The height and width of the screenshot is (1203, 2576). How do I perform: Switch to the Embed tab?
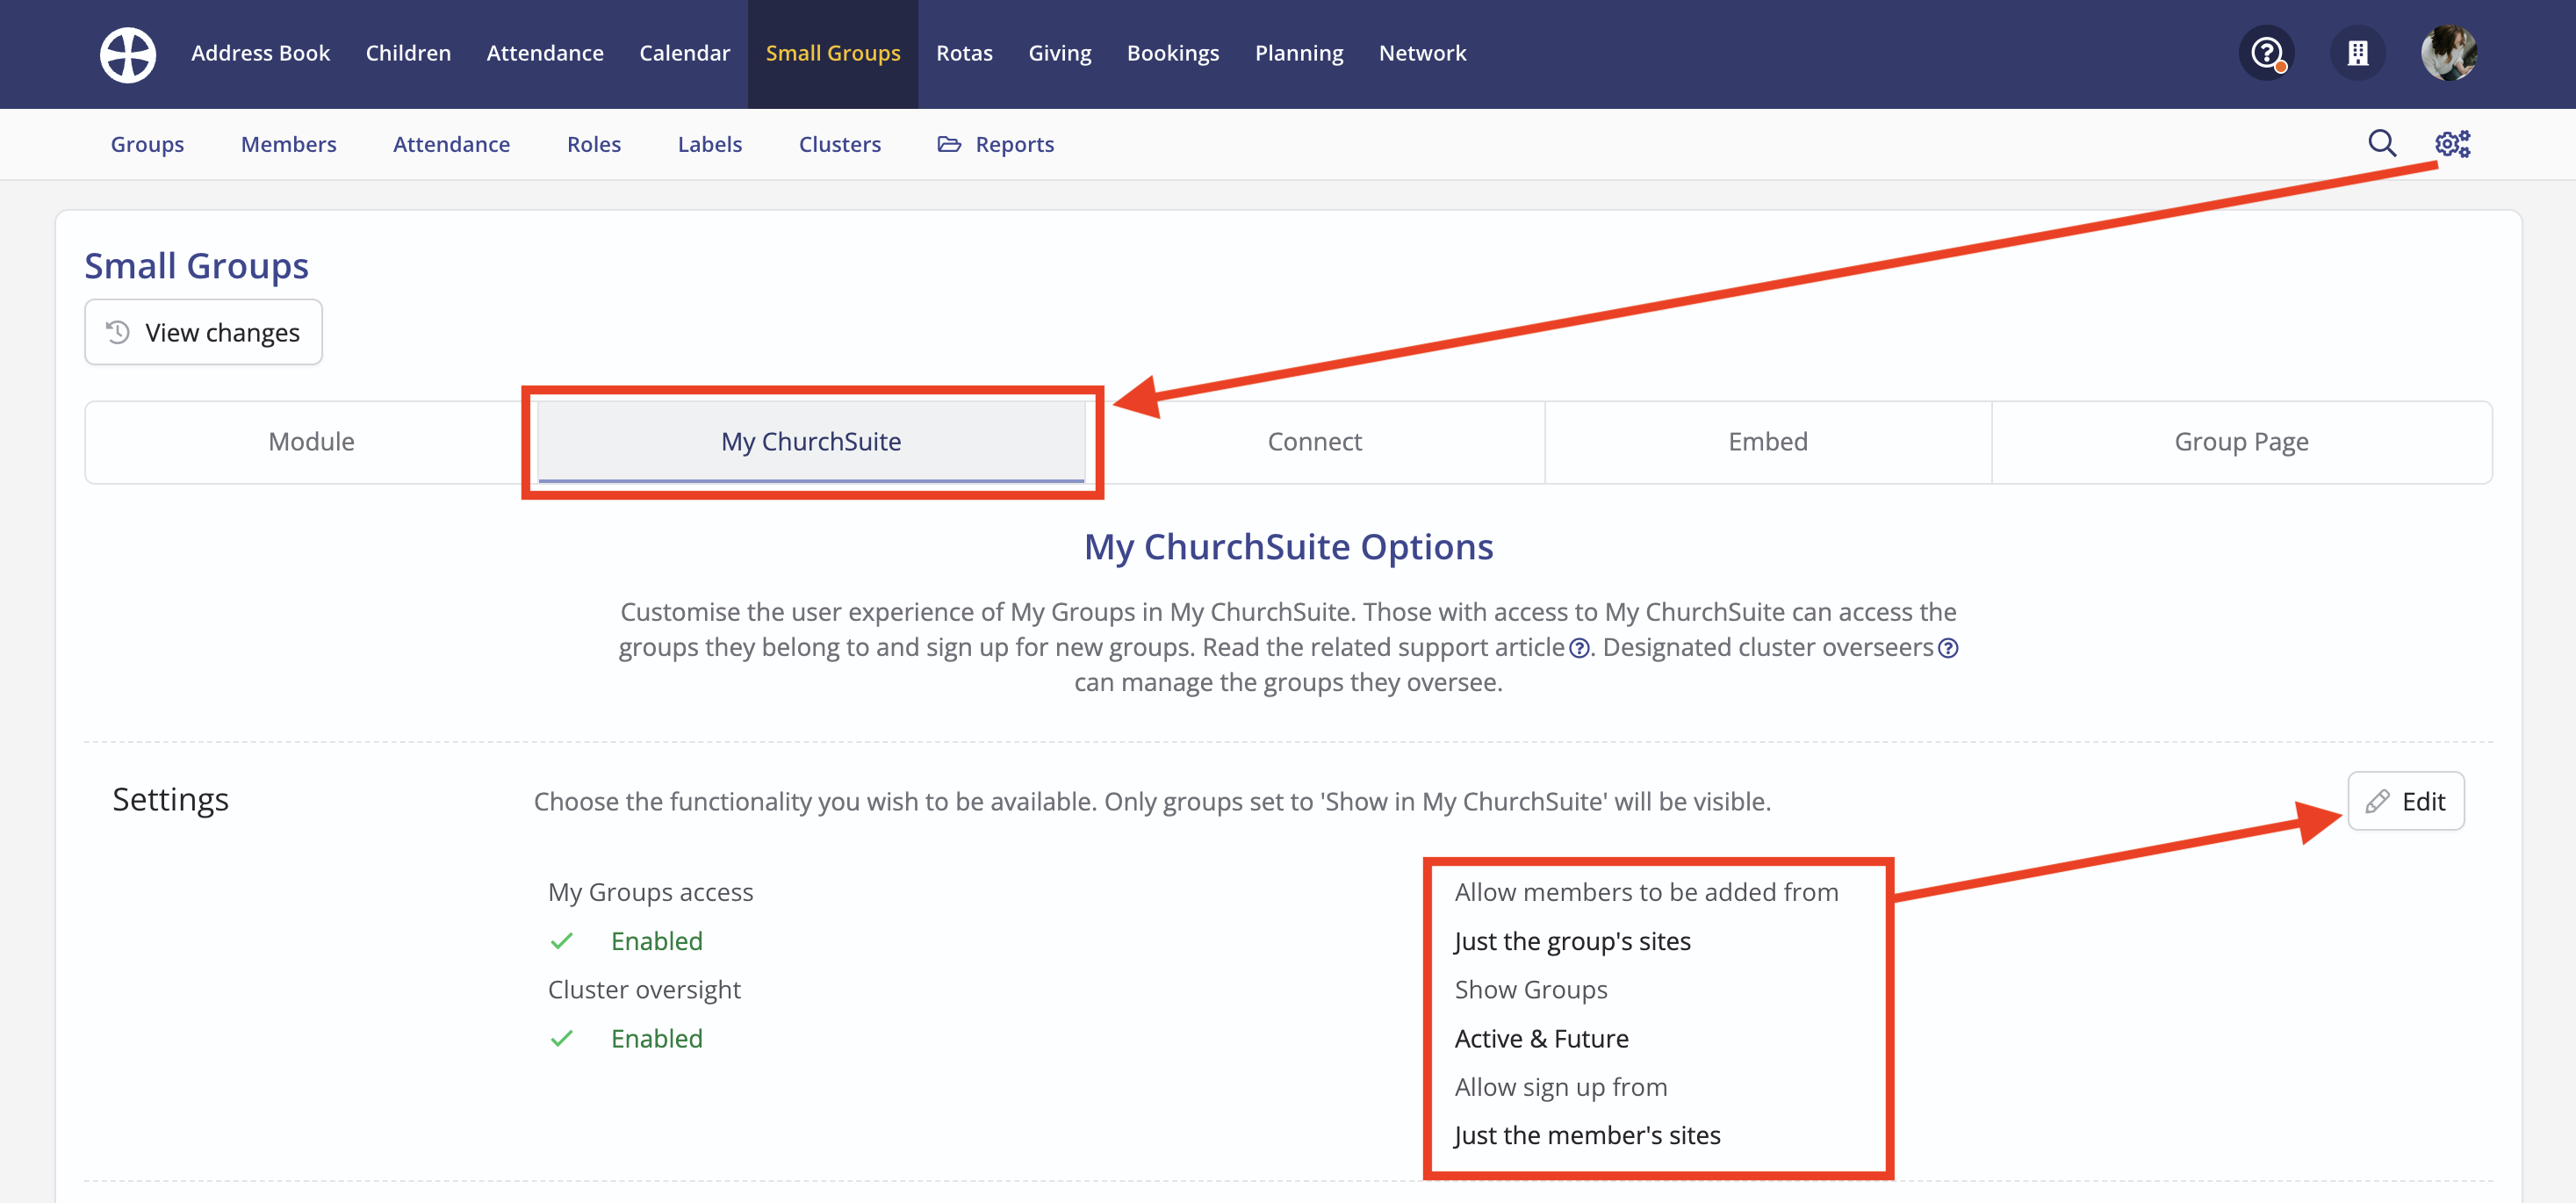click(1768, 442)
